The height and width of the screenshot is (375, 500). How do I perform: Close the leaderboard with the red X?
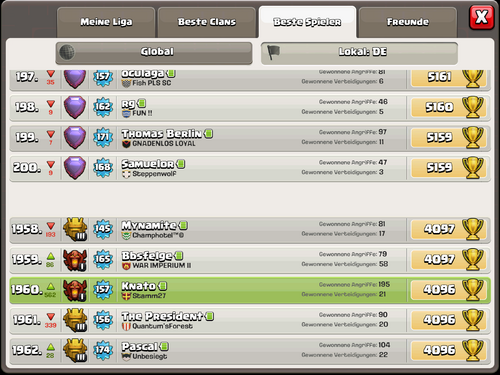481,17
